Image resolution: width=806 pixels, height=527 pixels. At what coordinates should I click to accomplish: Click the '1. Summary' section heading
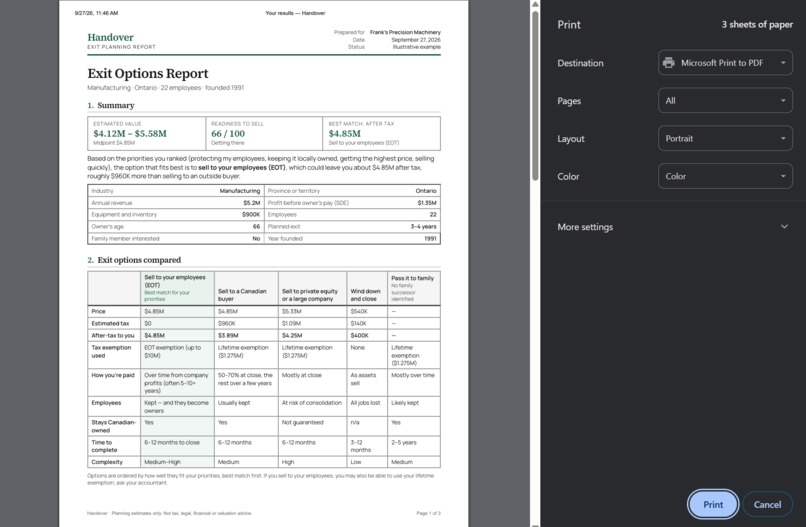click(111, 105)
